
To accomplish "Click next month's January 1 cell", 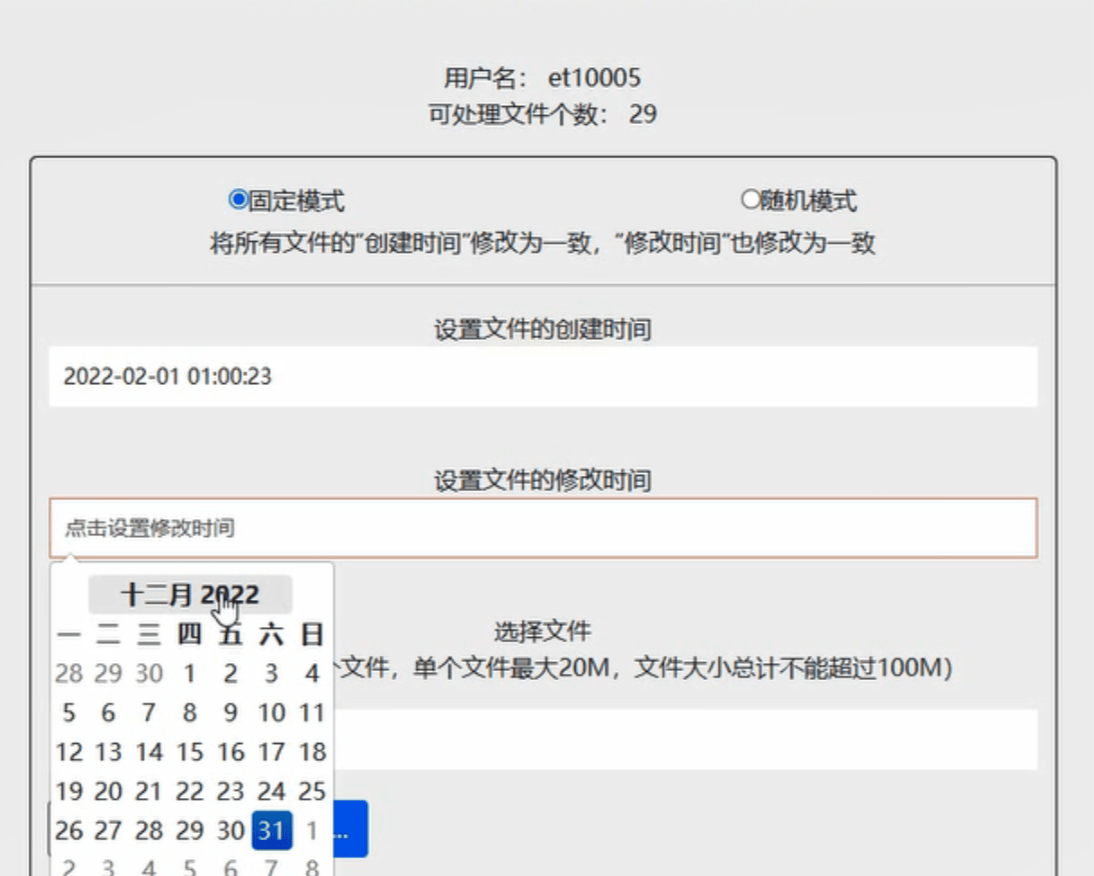I will [x=311, y=830].
